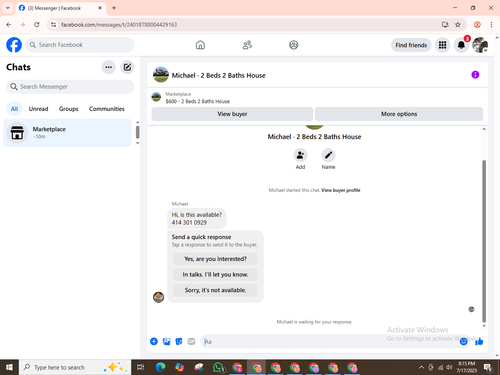Open Task View on the taskbar
Viewport: 500px width, 375px height.
tap(141, 367)
